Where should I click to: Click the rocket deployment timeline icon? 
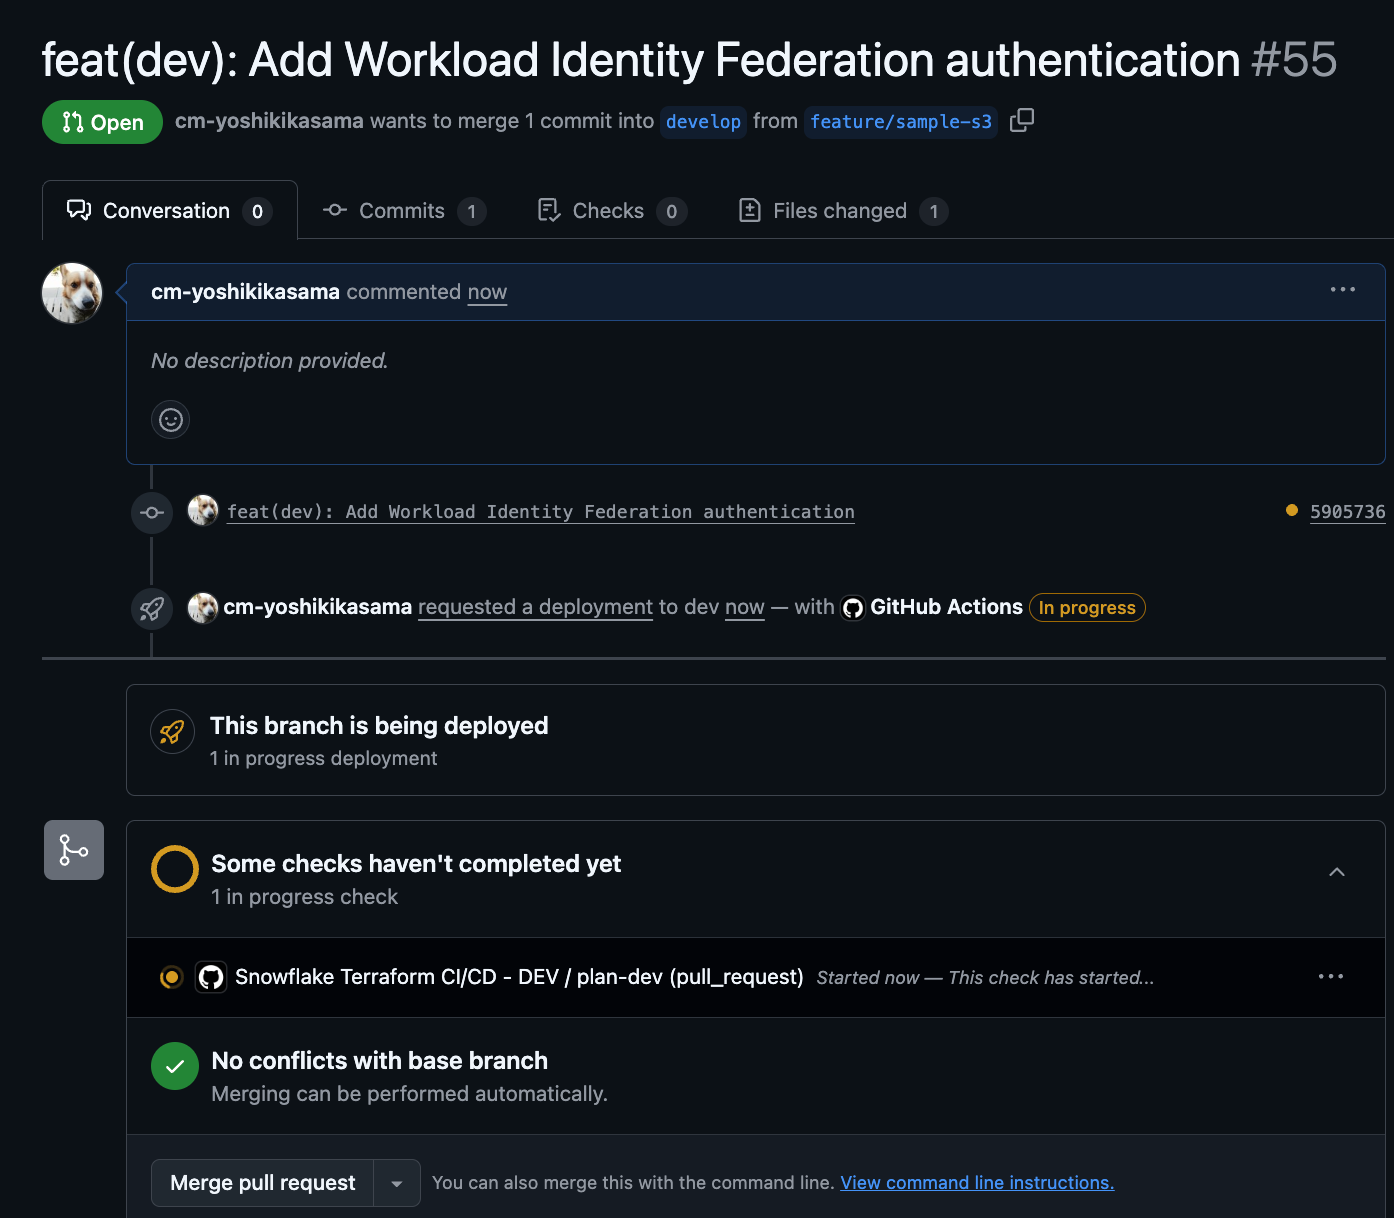(152, 608)
